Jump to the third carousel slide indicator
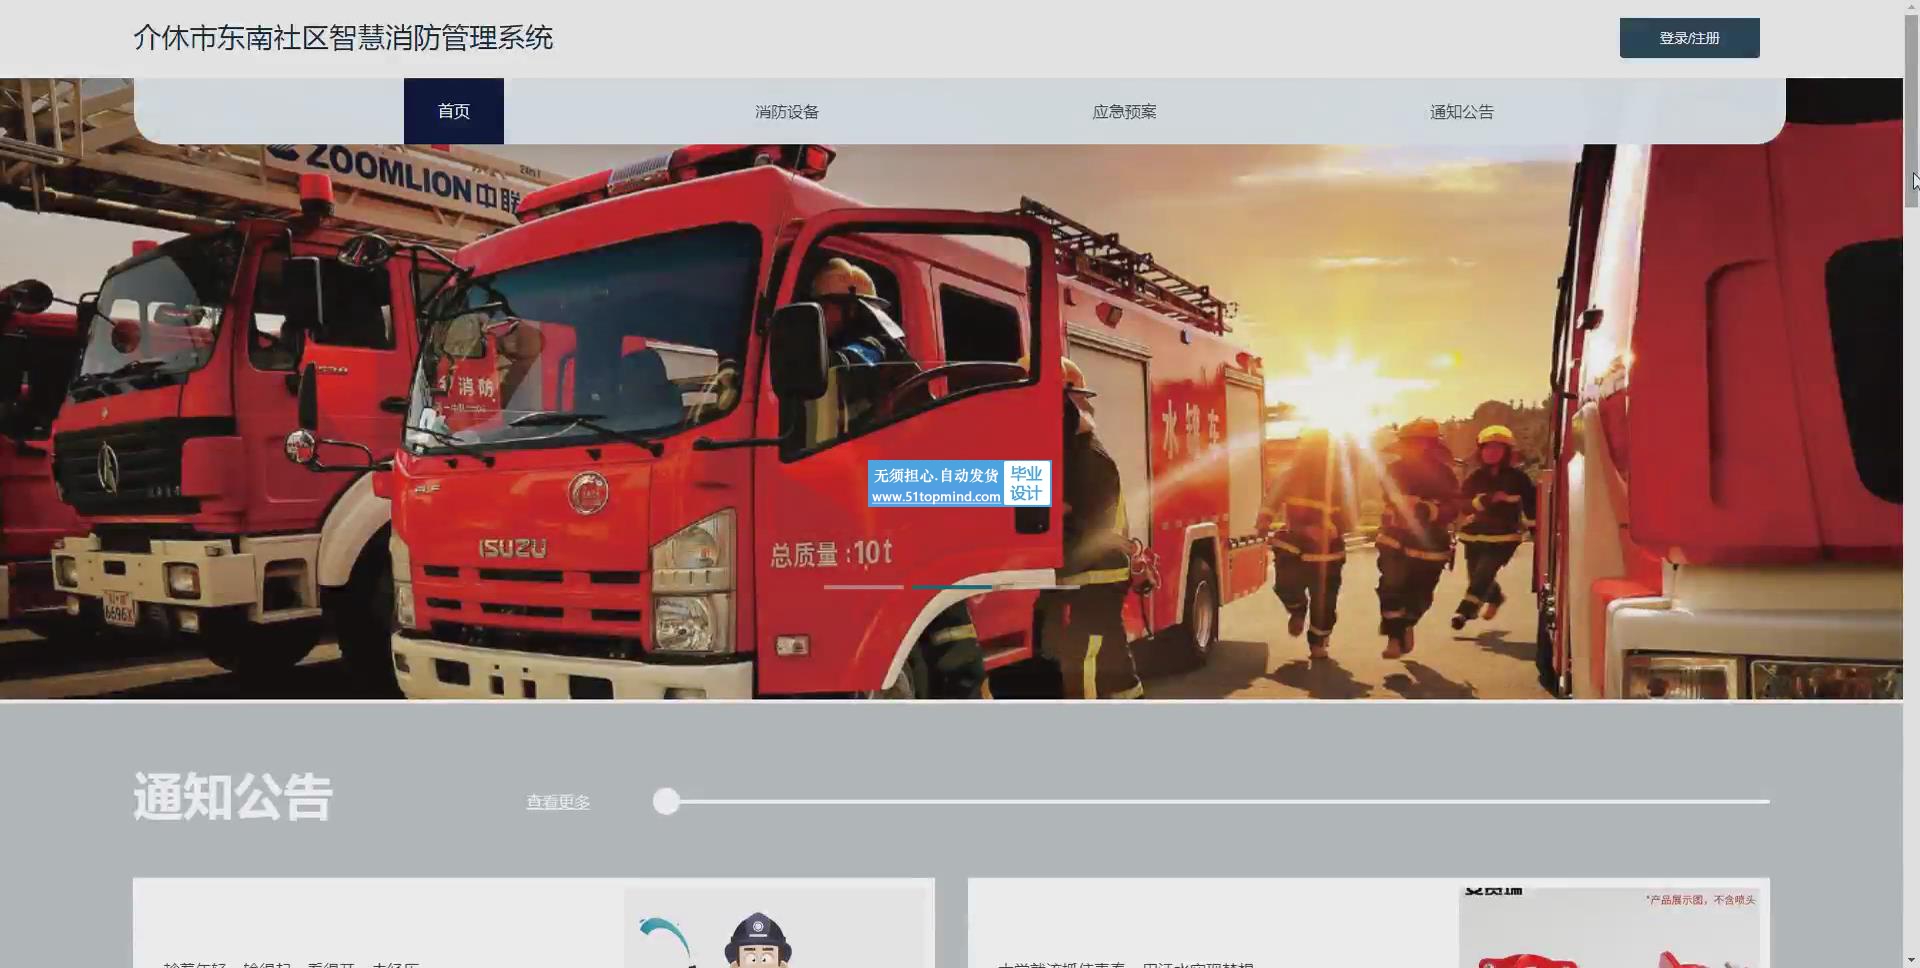 pos(1038,587)
